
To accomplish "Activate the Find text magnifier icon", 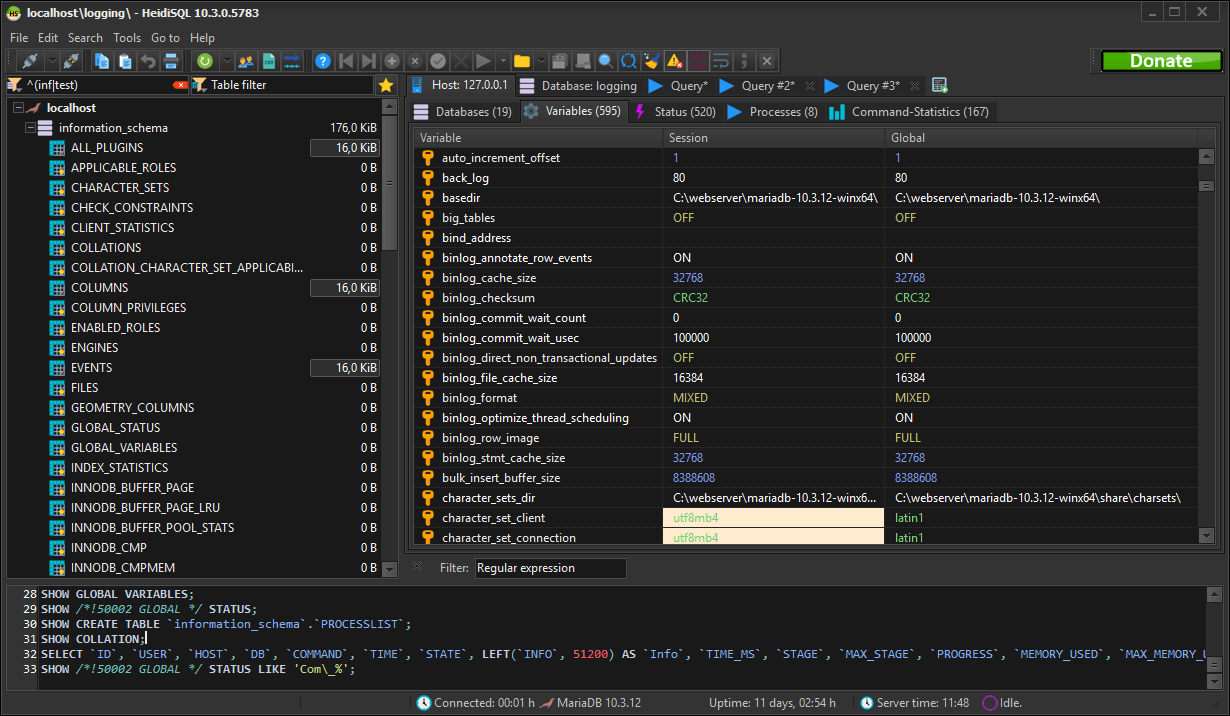I will [605, 61].
